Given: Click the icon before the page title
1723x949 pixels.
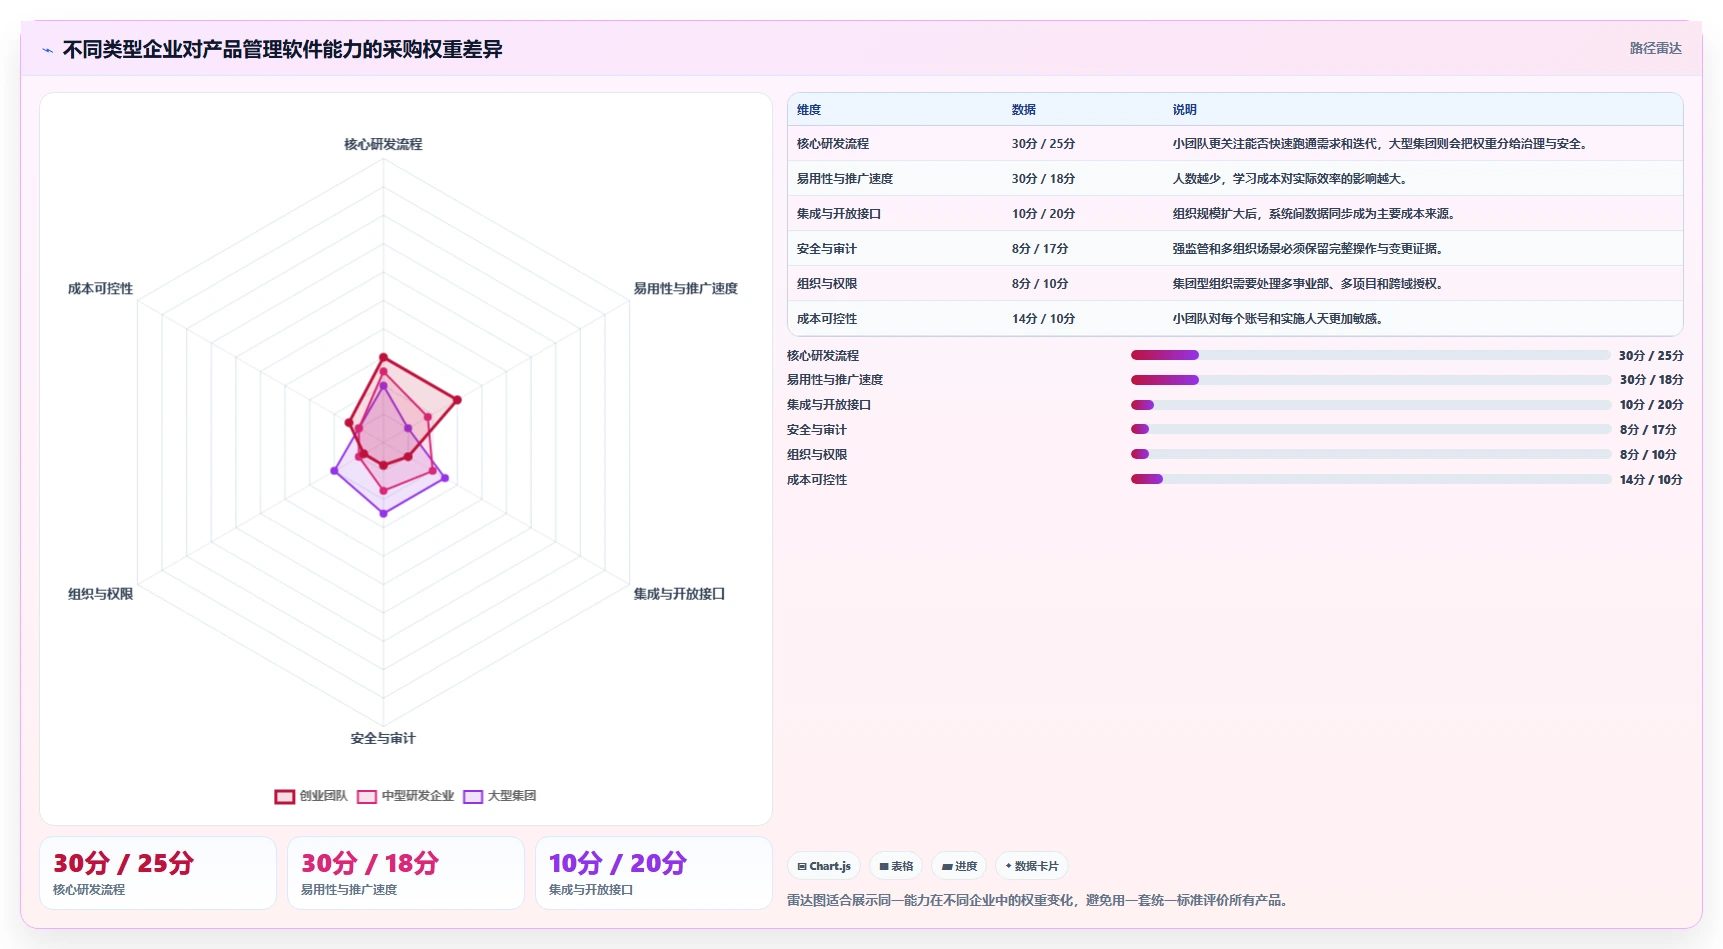Looking at the screenshot, I should pos(47,50).
